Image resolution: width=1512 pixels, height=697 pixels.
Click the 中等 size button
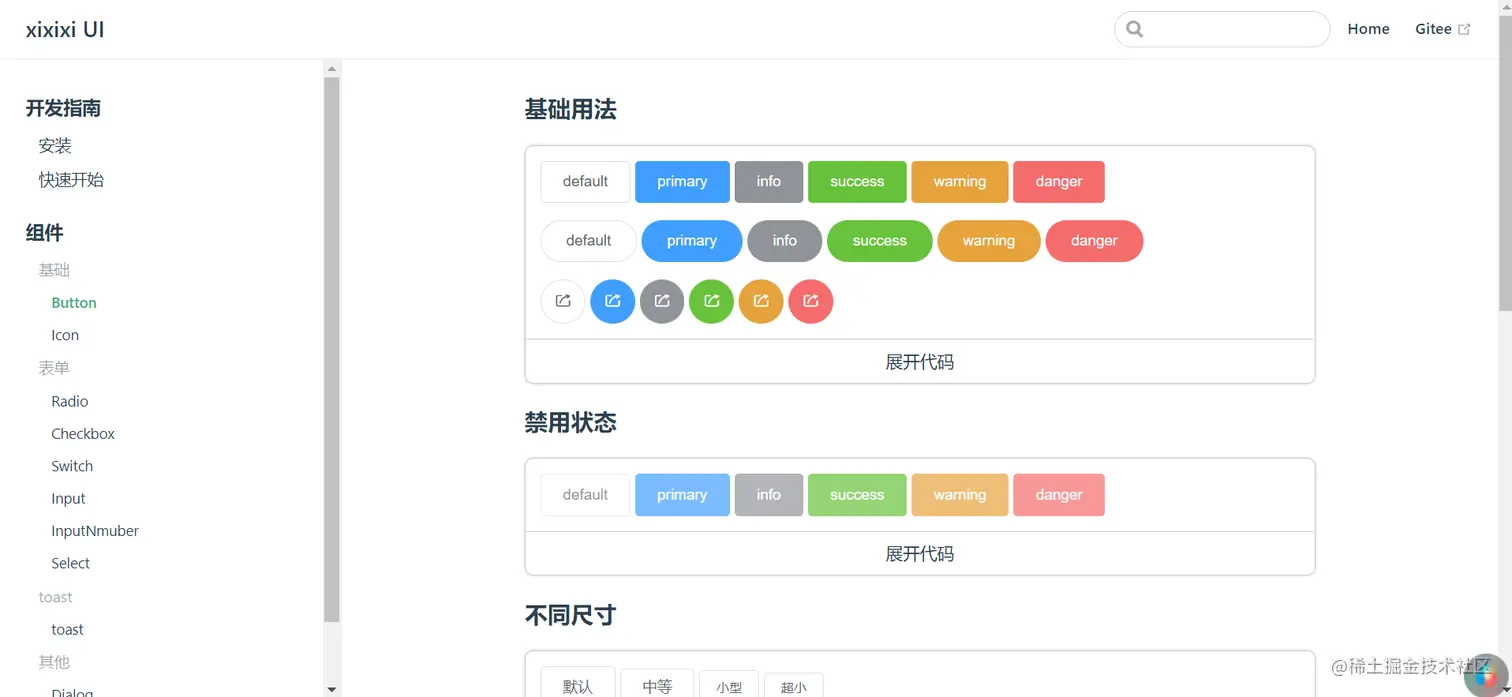[657, 683]
